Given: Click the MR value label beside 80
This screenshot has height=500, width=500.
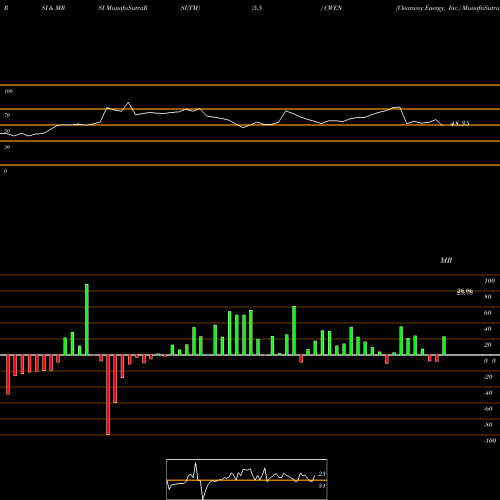Looking at the screenshot, I should click(x=465, y=292).
